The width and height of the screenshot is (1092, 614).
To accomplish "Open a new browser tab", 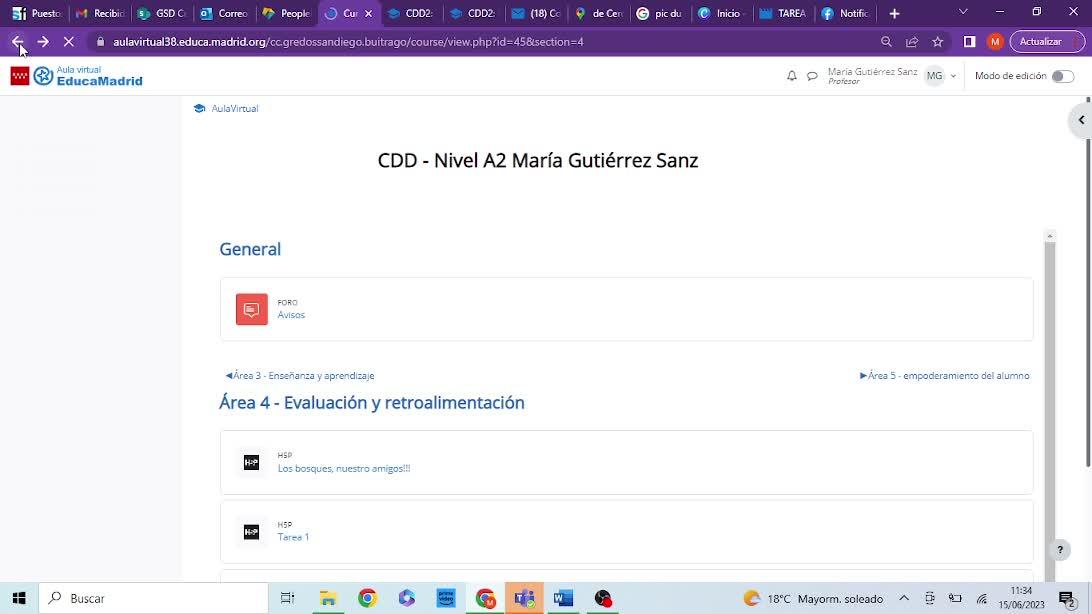I will (894, 13).
